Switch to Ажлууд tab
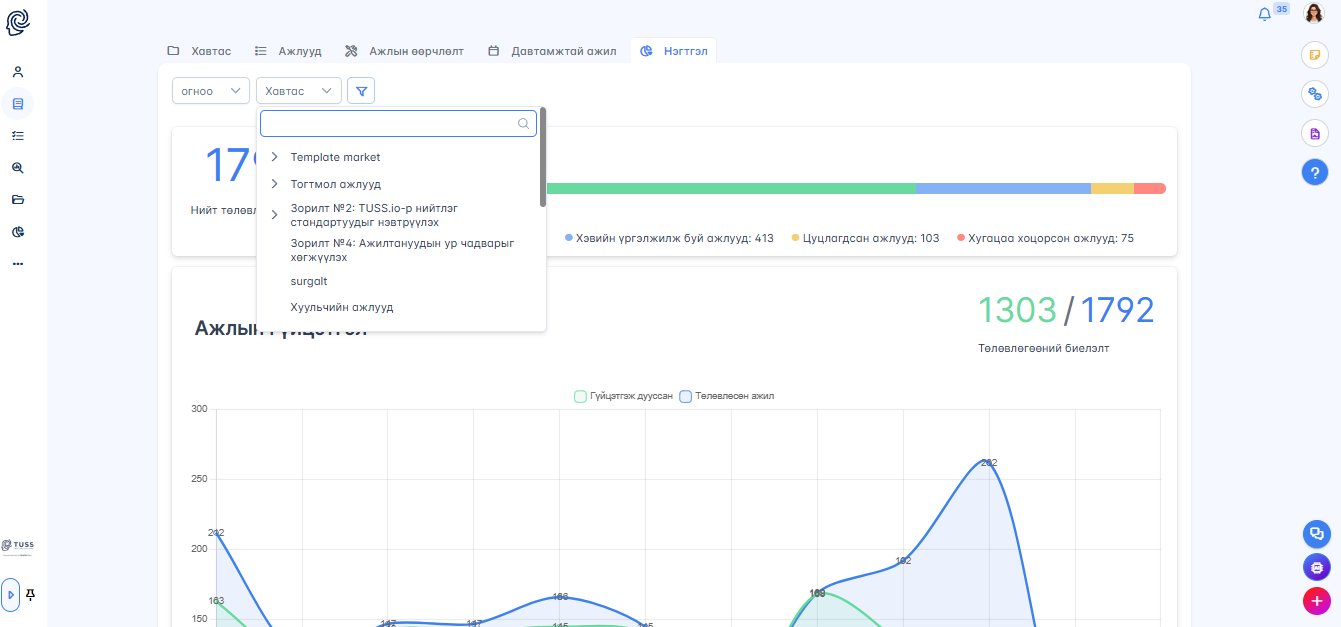Screen dimensions: 1341x627 (288, 51)
